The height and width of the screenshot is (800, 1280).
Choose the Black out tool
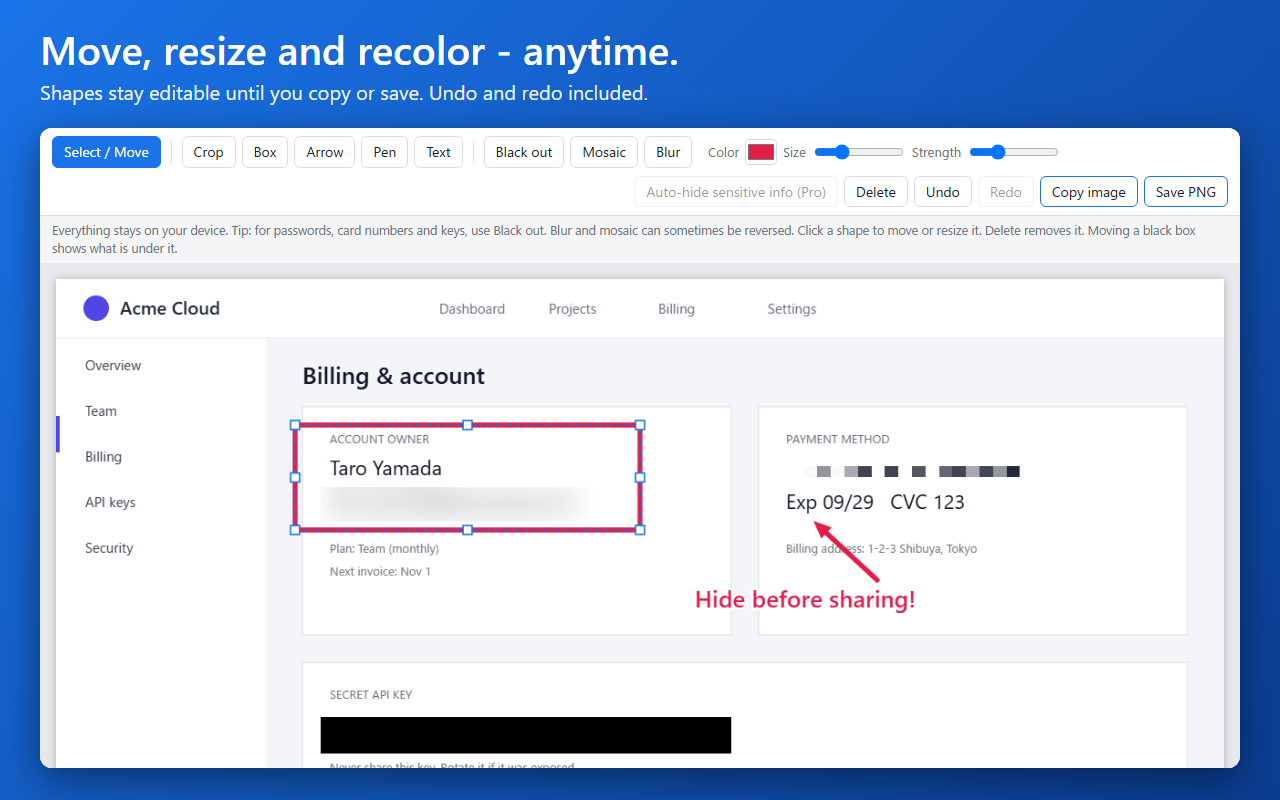click(x=524, y=152)
